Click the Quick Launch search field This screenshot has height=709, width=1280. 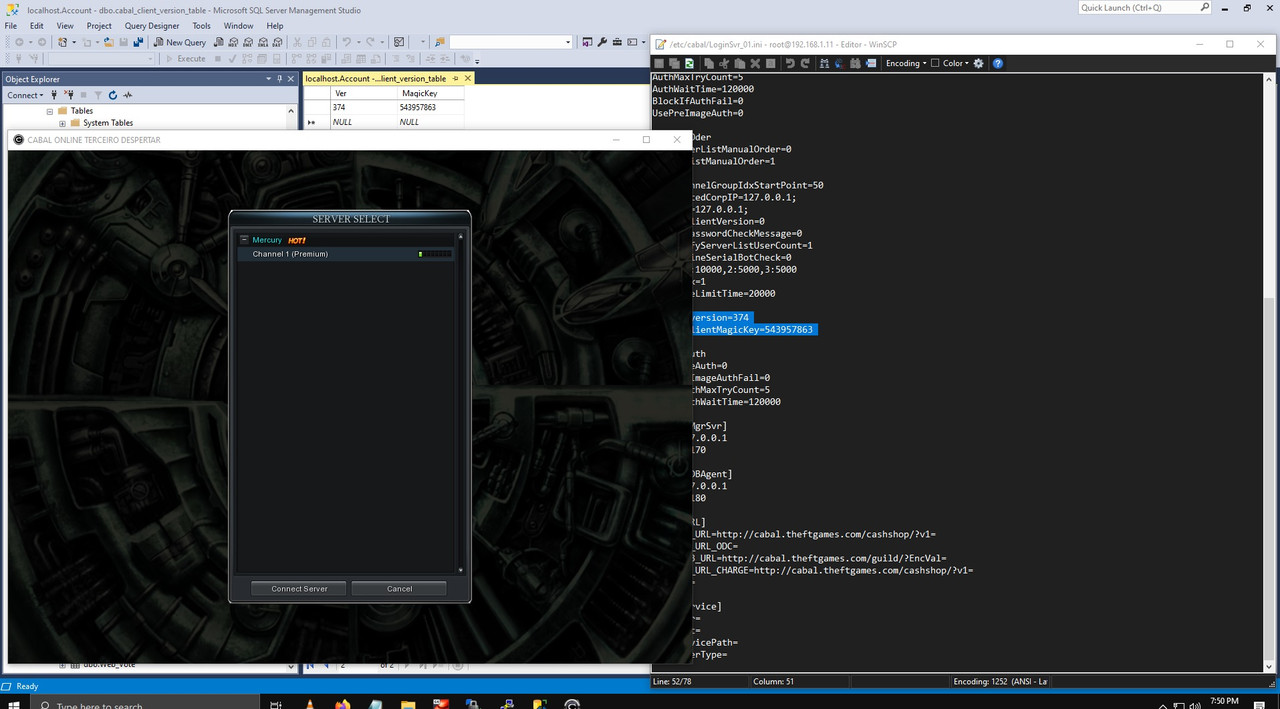(x=1145, y=7)
